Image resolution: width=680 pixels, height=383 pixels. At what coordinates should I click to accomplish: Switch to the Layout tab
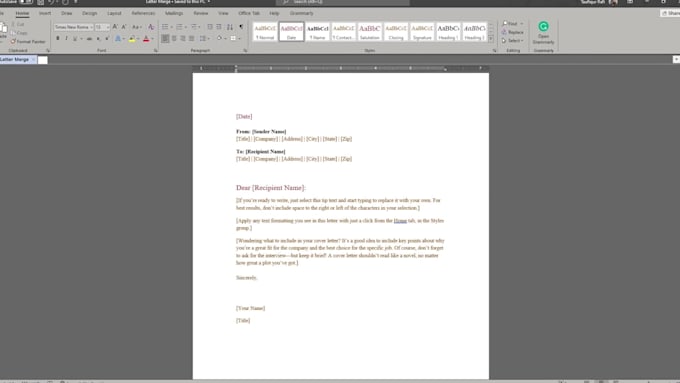click(x=114, y=13)
